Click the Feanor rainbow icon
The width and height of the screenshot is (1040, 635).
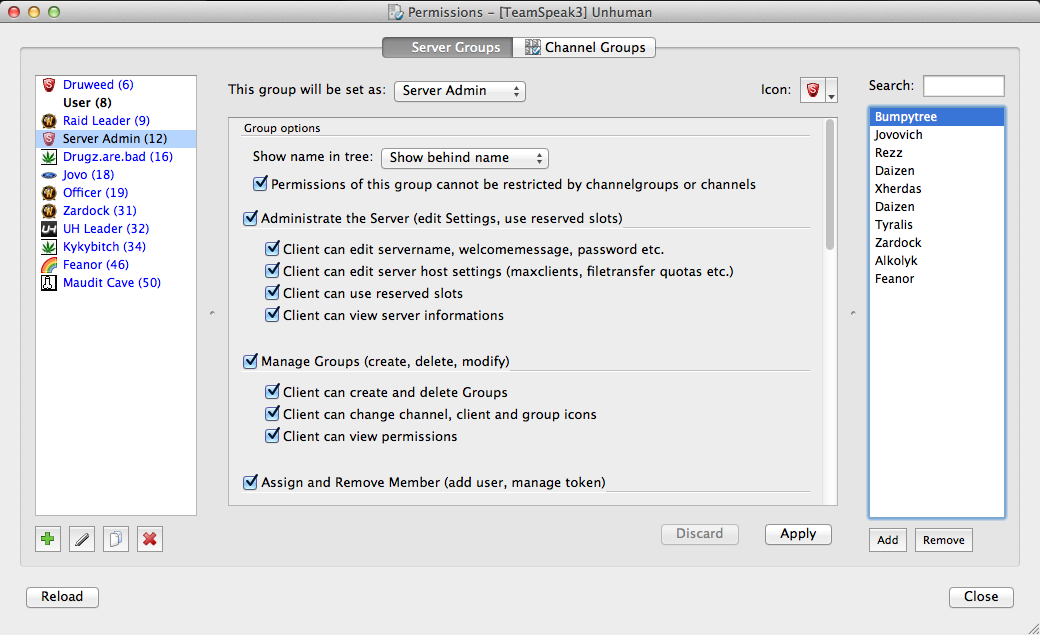(49, 265)
